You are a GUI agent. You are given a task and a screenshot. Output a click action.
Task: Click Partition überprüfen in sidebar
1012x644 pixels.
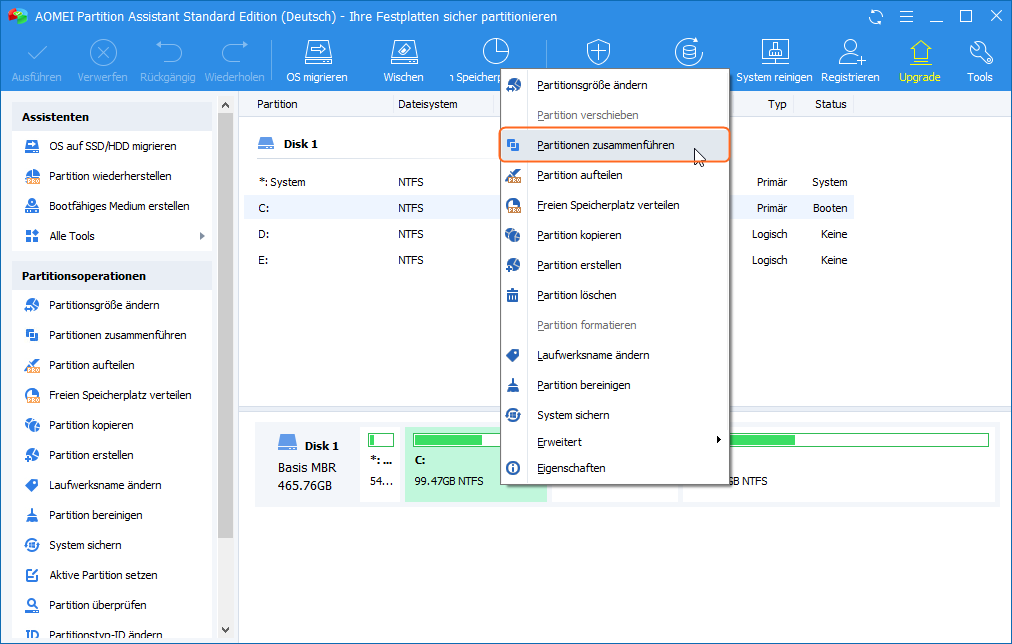pos(98,605)
